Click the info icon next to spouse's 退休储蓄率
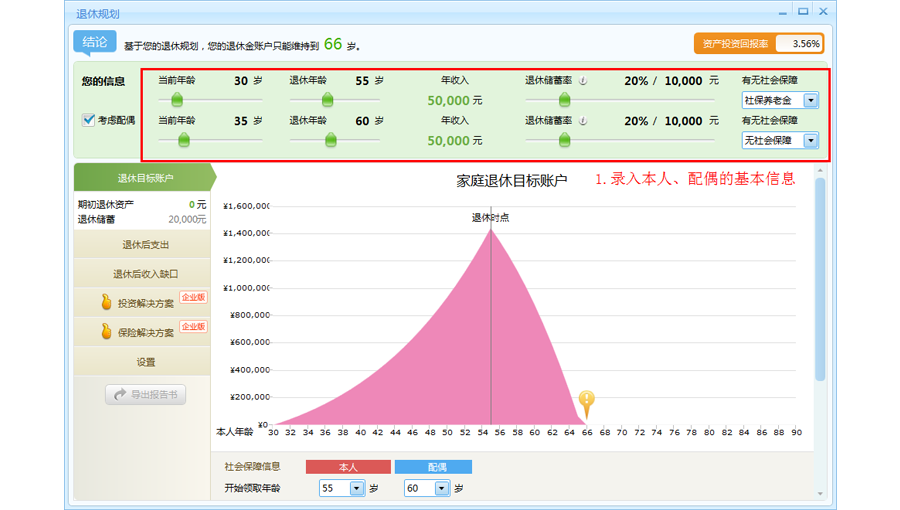This screenshot has height=510, width=900. 583,121
